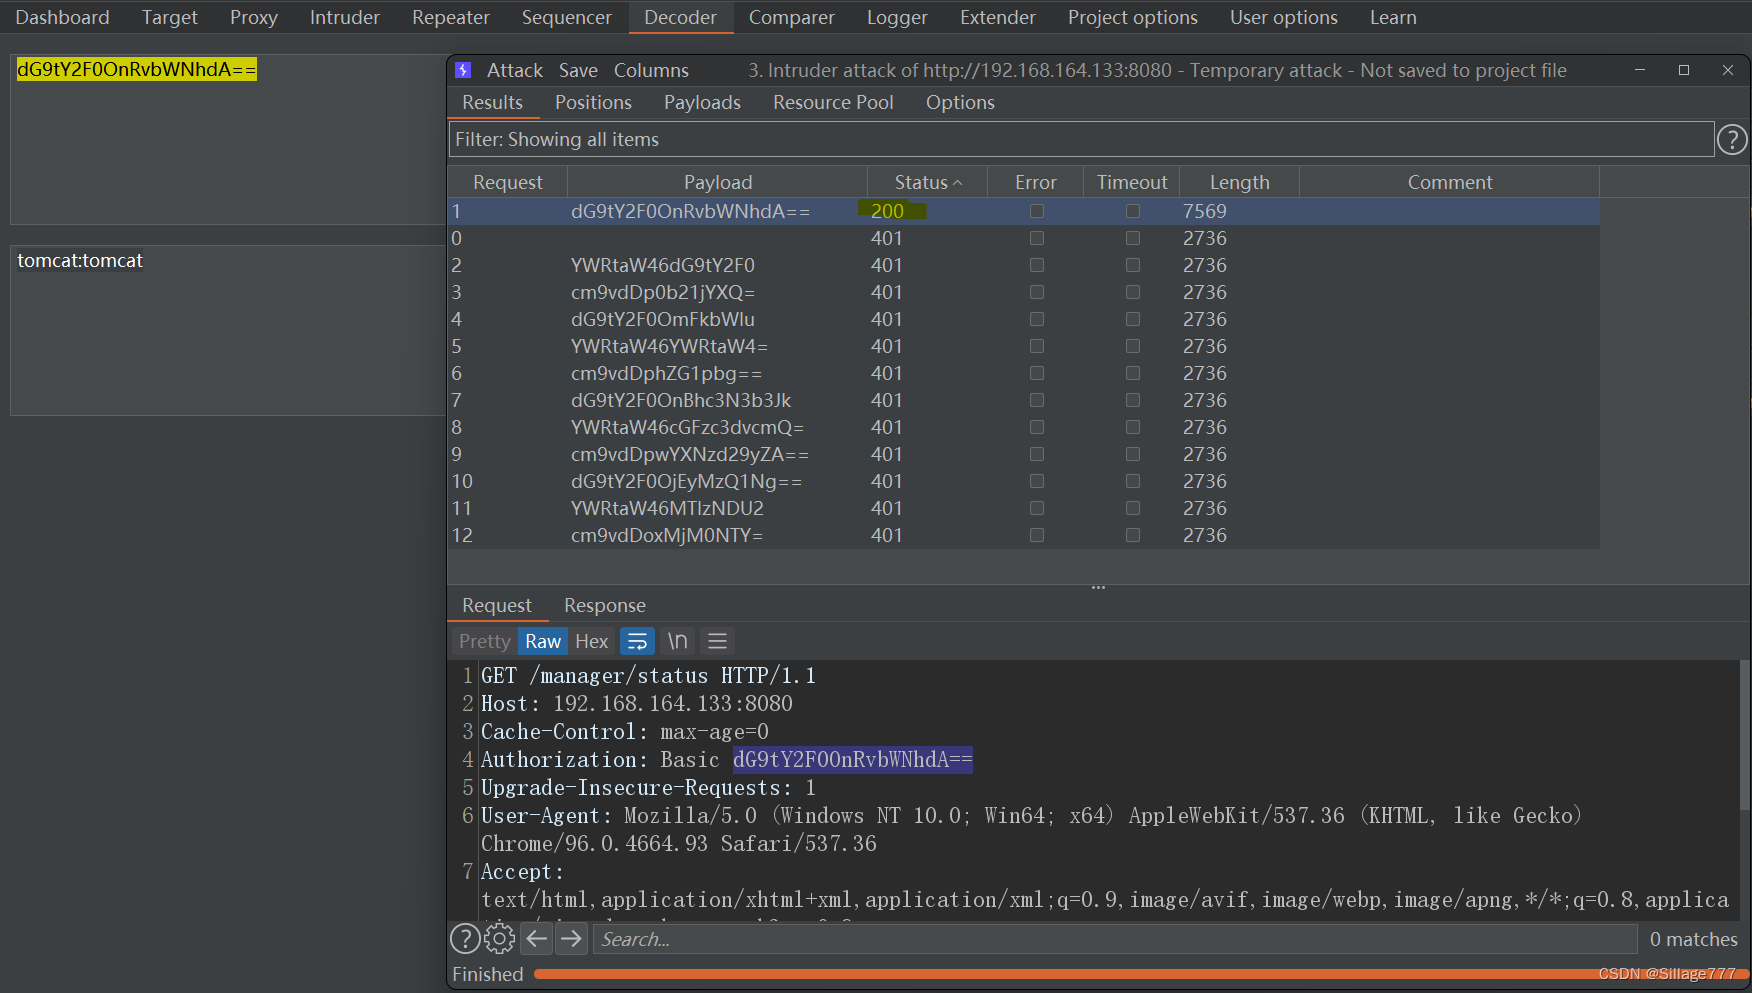Open the hamburger options menu in request viewer
Screen dimensions: 1752x993
point(717,641)
